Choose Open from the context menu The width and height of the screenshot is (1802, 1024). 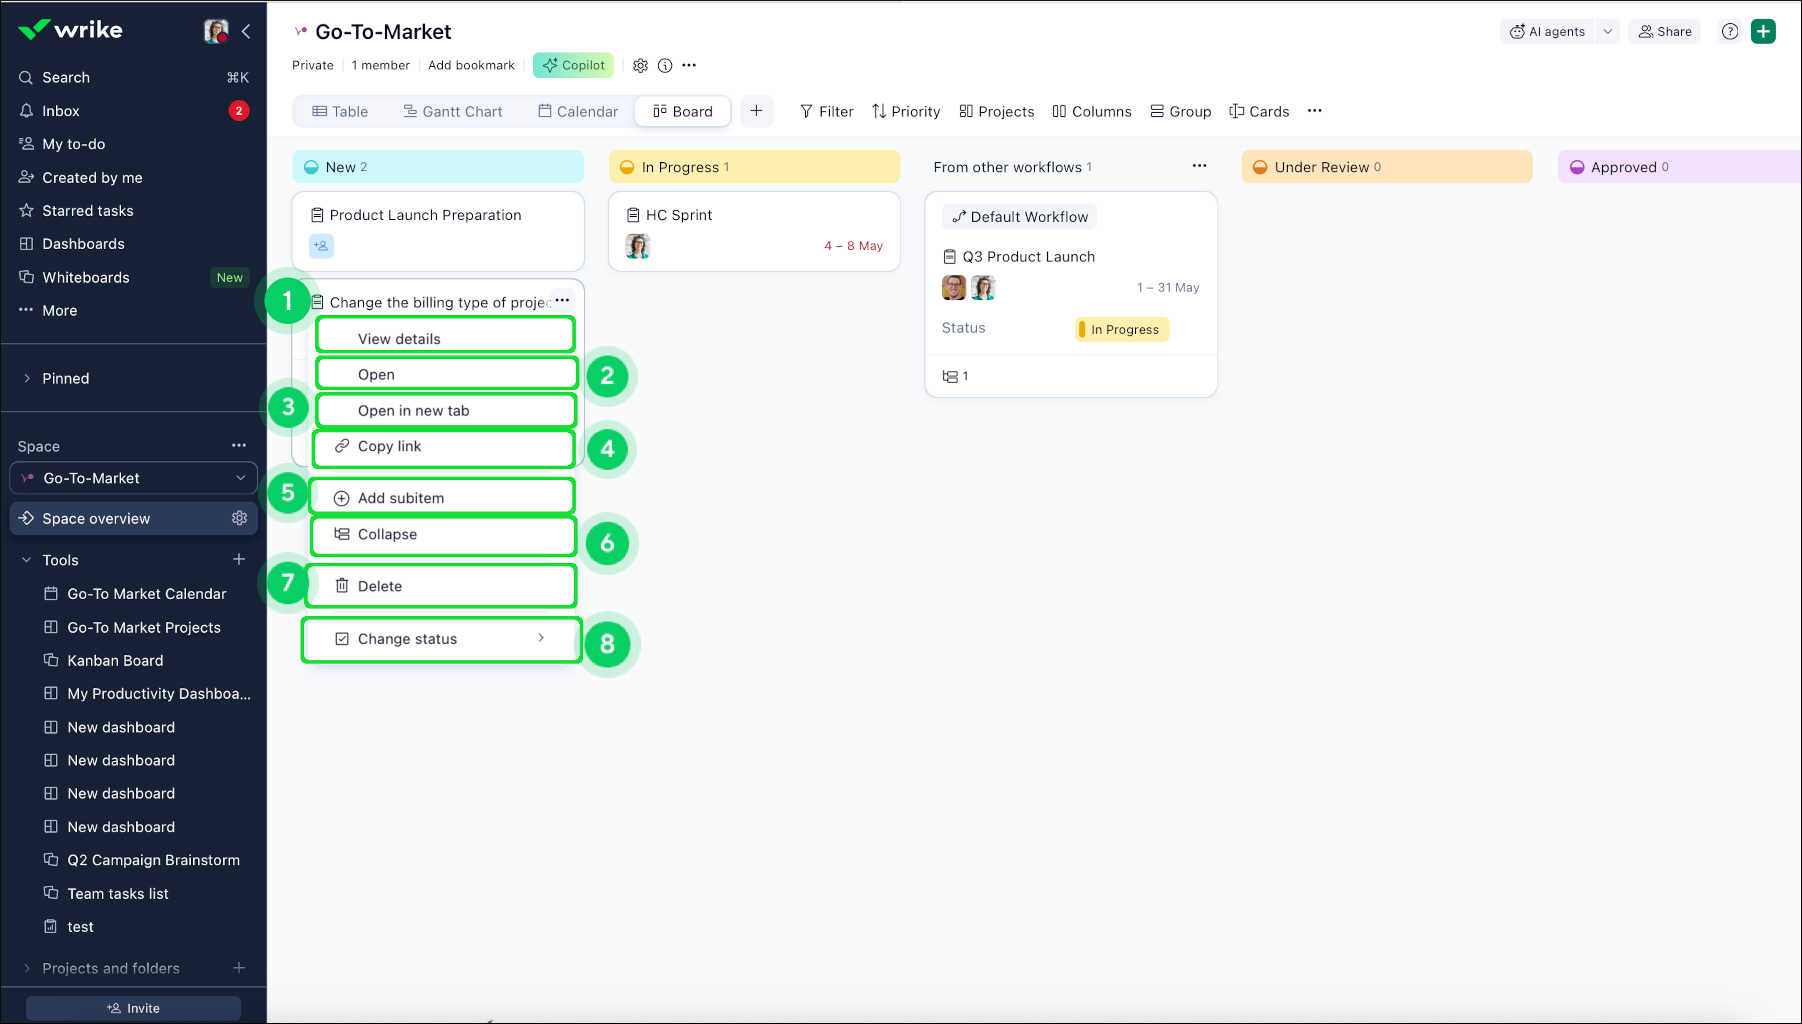pos(446,375)
